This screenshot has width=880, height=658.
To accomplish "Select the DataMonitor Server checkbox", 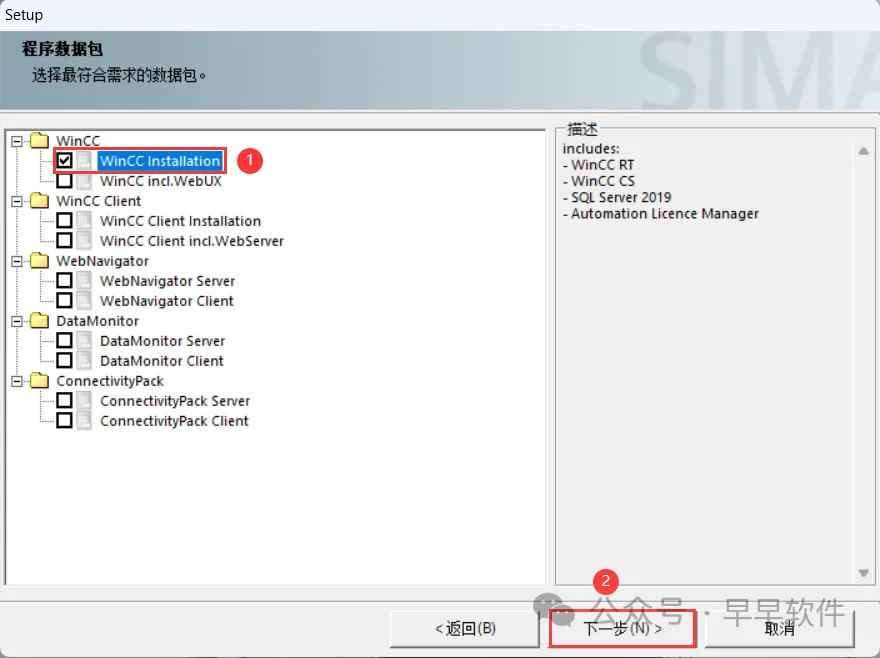I will click(65, 341).
